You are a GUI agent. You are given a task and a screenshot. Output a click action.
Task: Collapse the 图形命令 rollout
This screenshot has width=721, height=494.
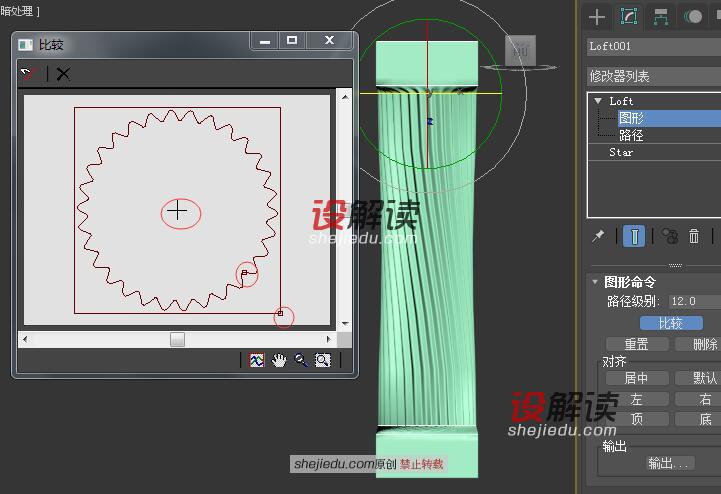point(596,282)
